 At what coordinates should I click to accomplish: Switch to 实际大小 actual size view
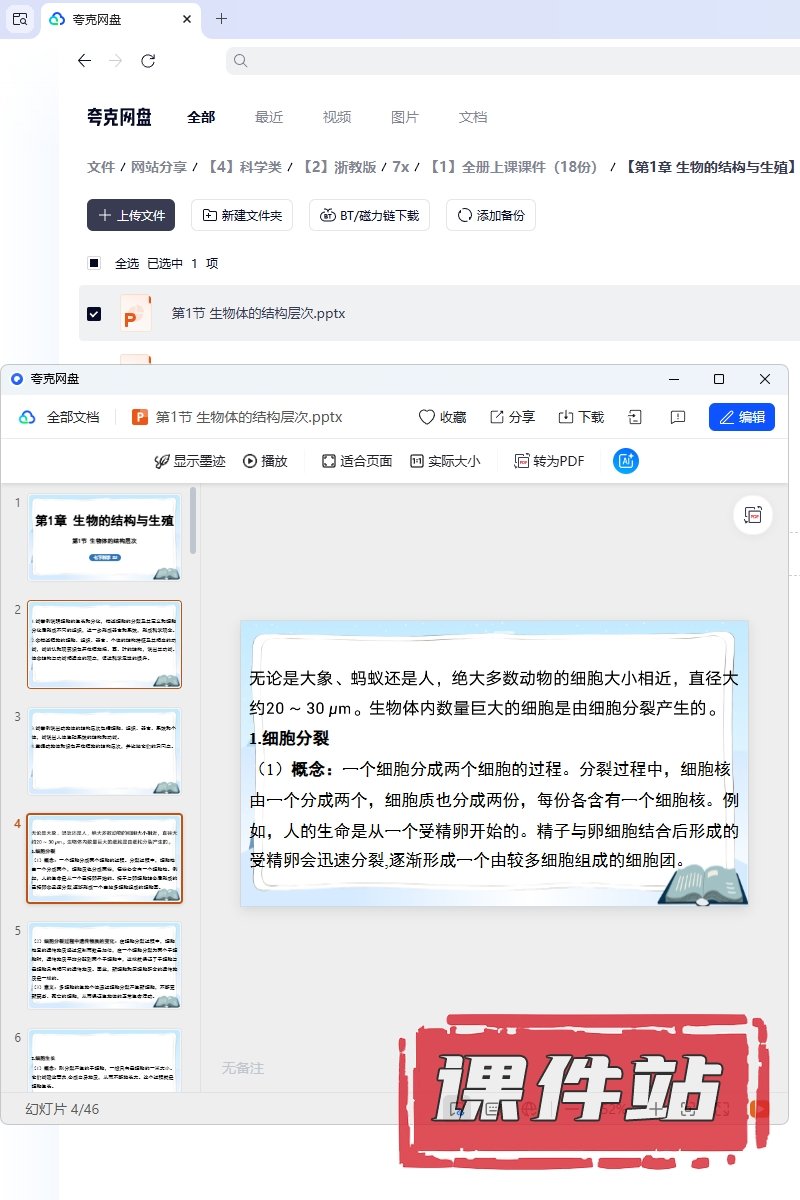coord(444,461)
